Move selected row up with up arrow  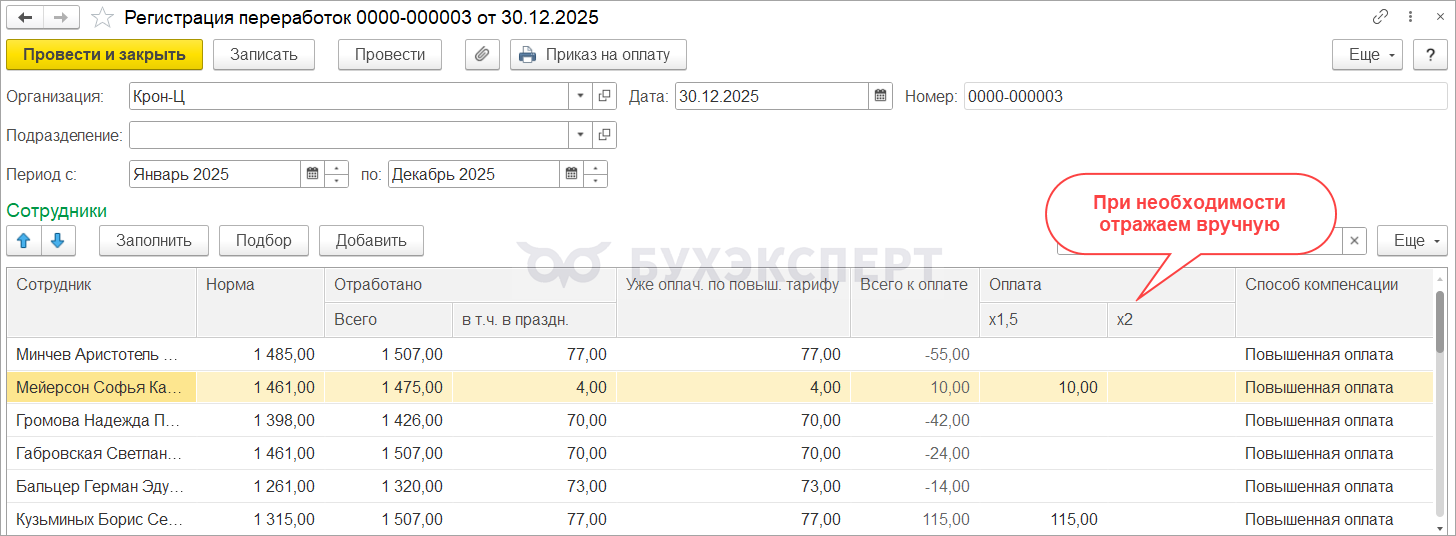(x=24, y=240)
